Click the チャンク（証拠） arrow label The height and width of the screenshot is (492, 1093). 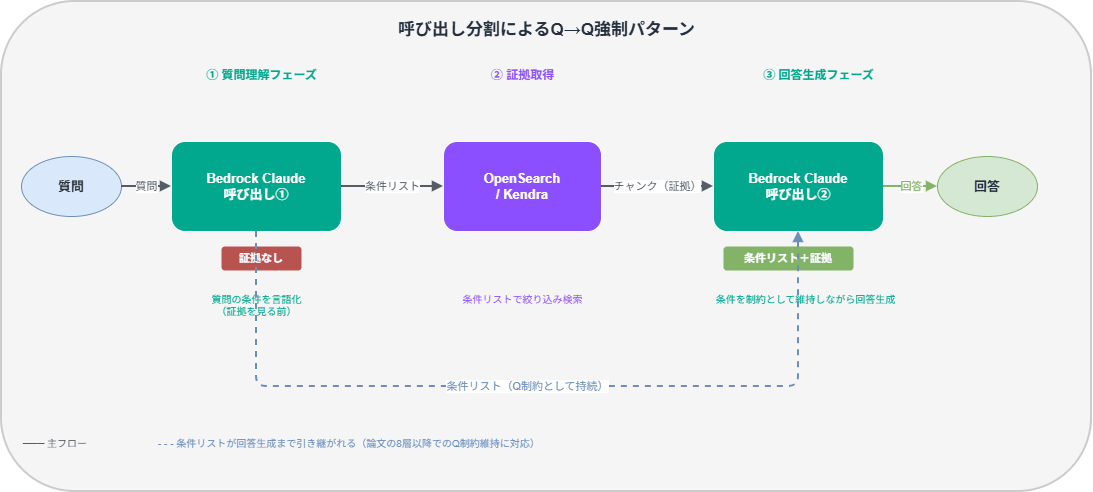click(656, 186)
